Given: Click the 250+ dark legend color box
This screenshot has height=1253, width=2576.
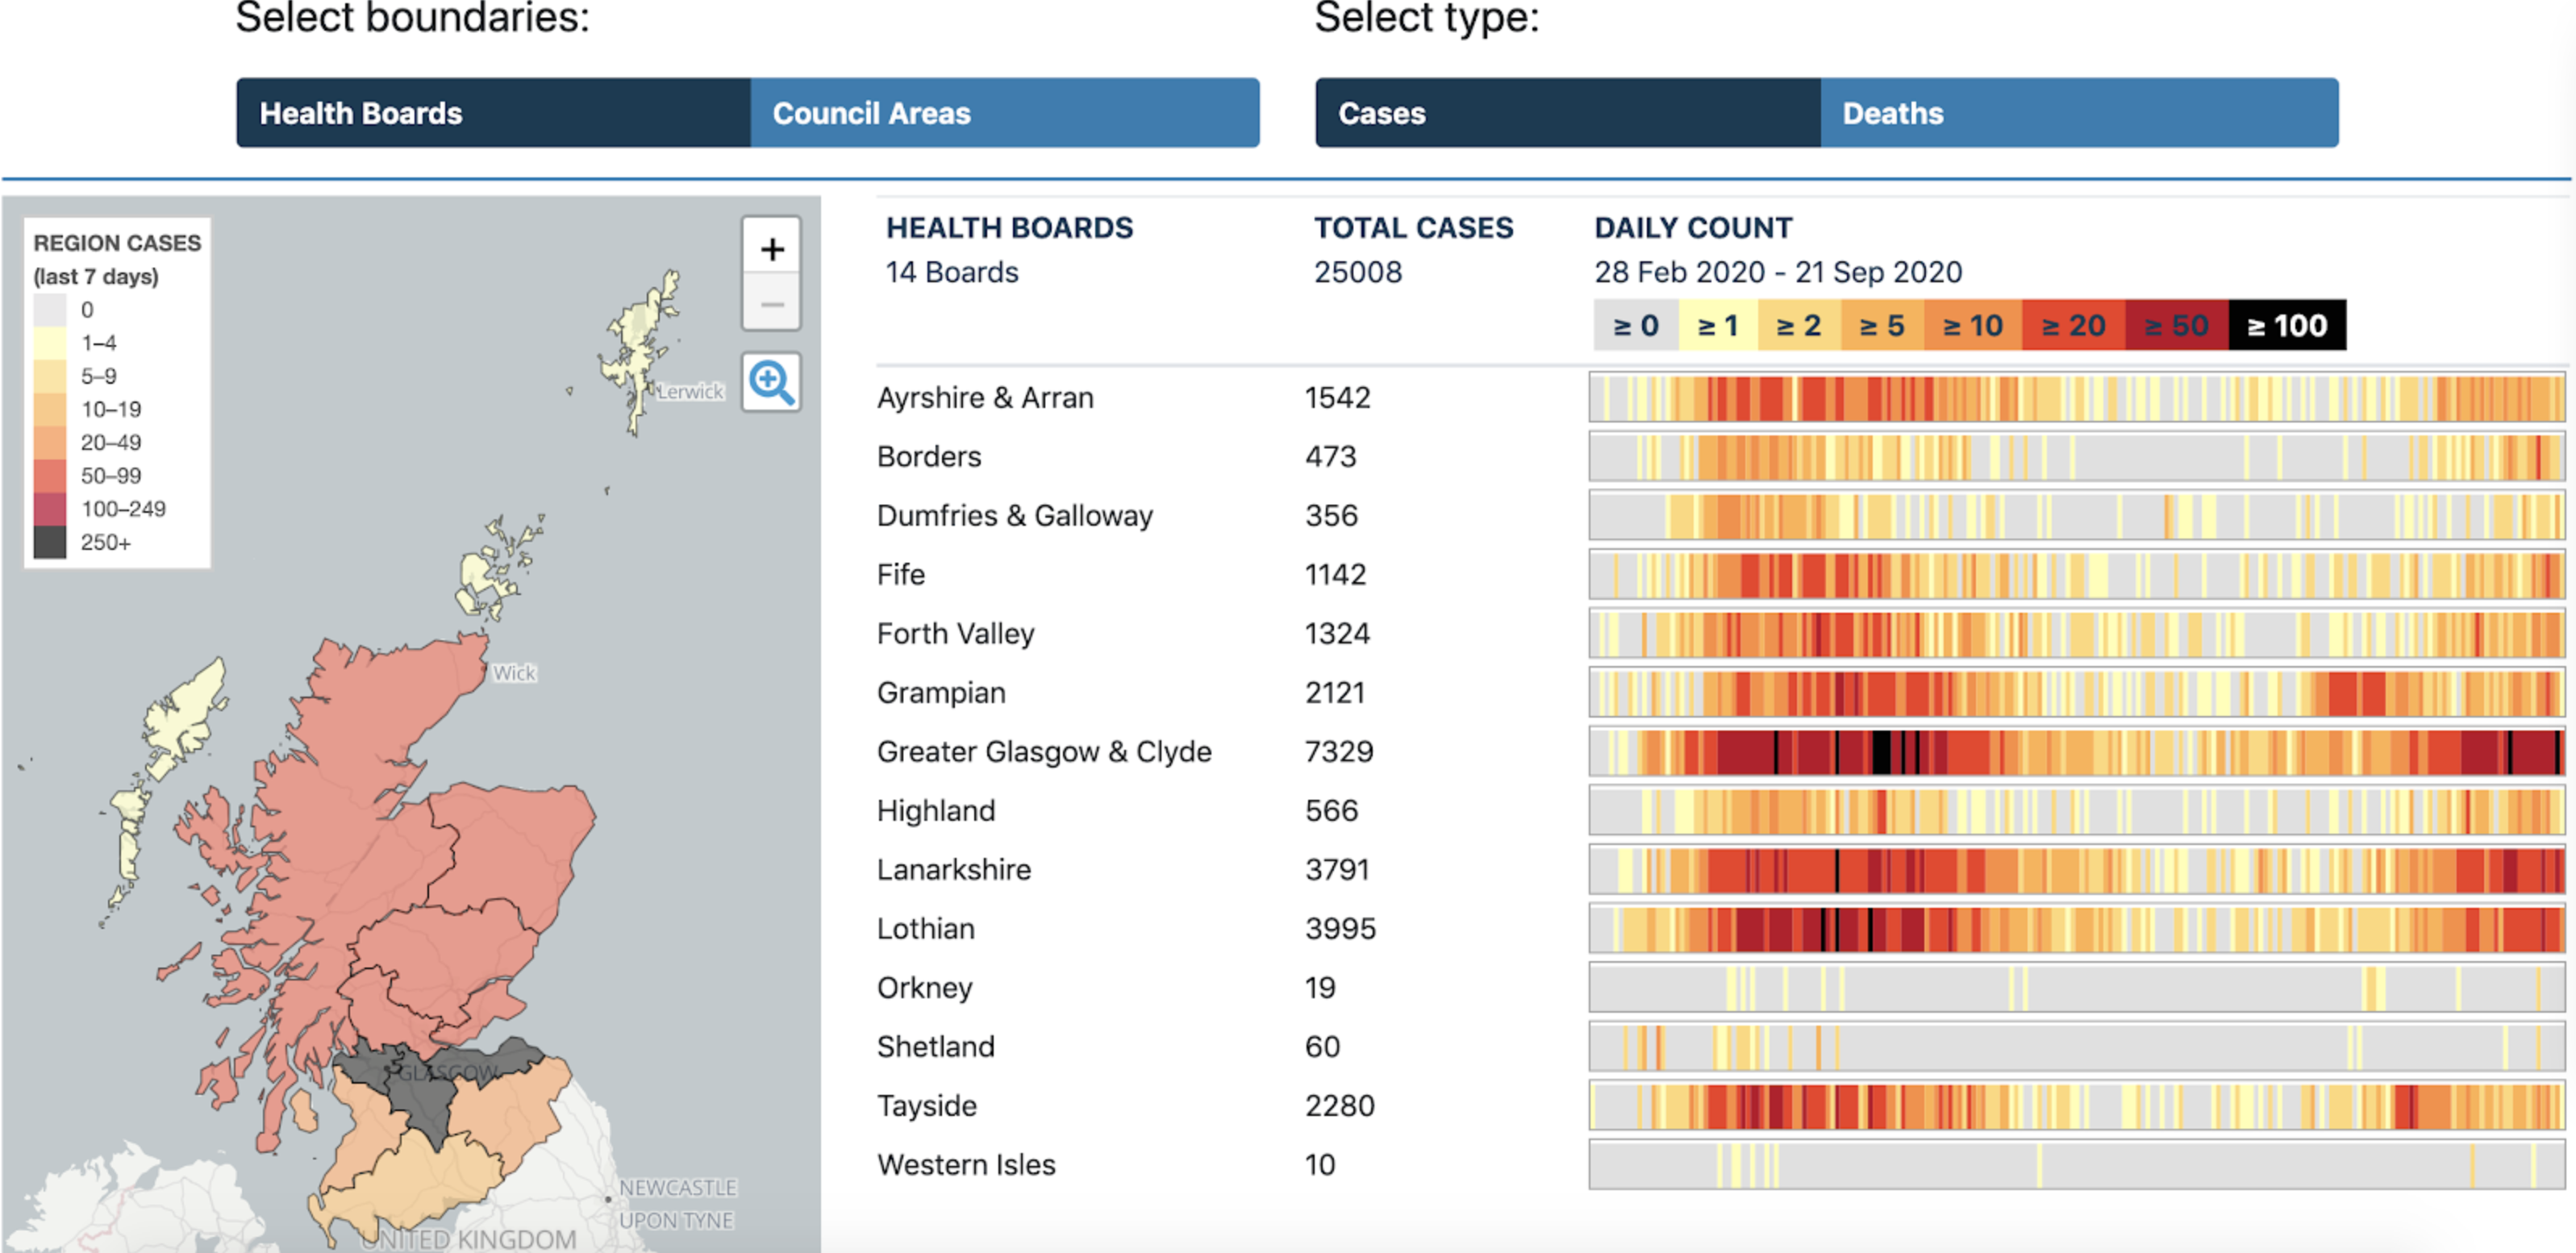Looking at the screenshot, I should pos(50,542).
